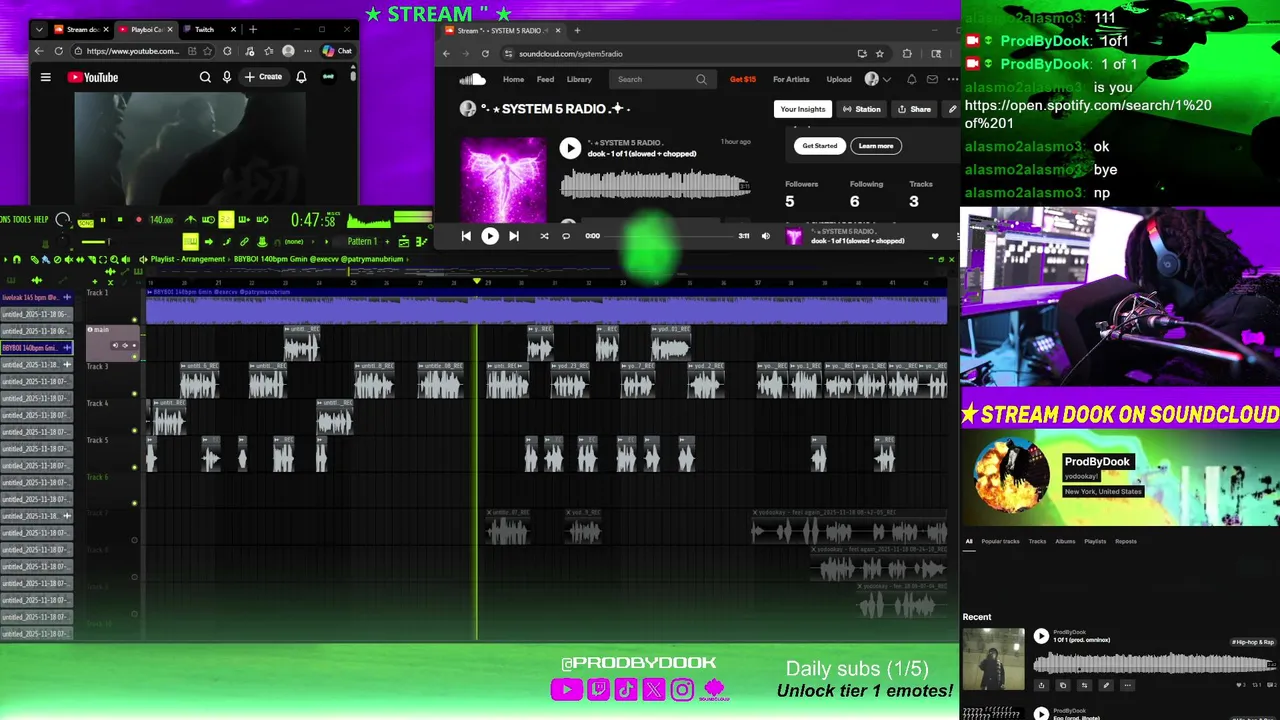This screenshot has width=1280, height=720.
Task: Toggle the SONG/PAT mode switch
Action: 85,223
